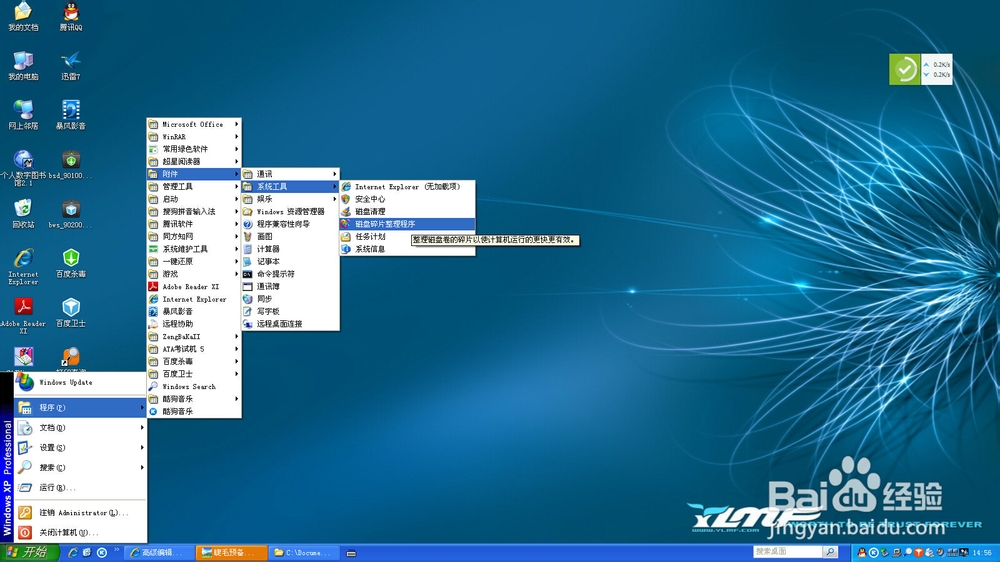The image size is (1000, 562).
Task: Launch 暴风影音 from programs list
Action: (194, 311)
